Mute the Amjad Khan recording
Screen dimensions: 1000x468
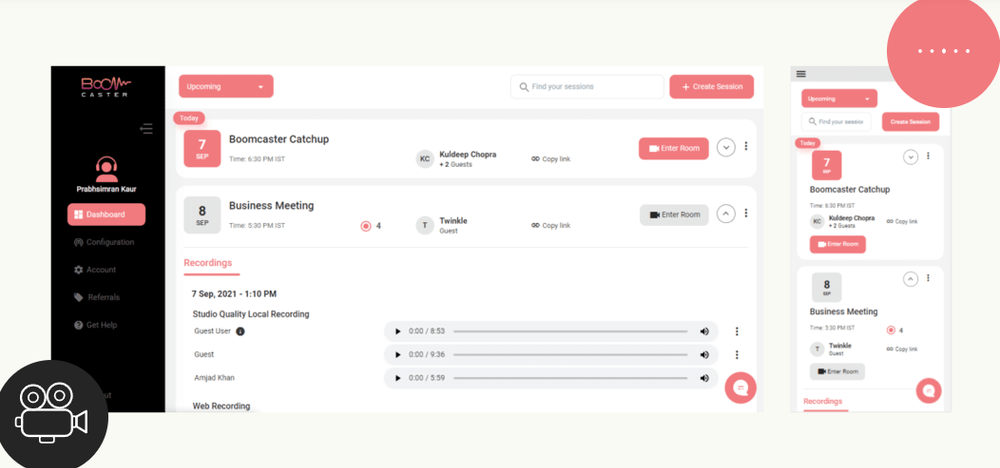(704, 378)
